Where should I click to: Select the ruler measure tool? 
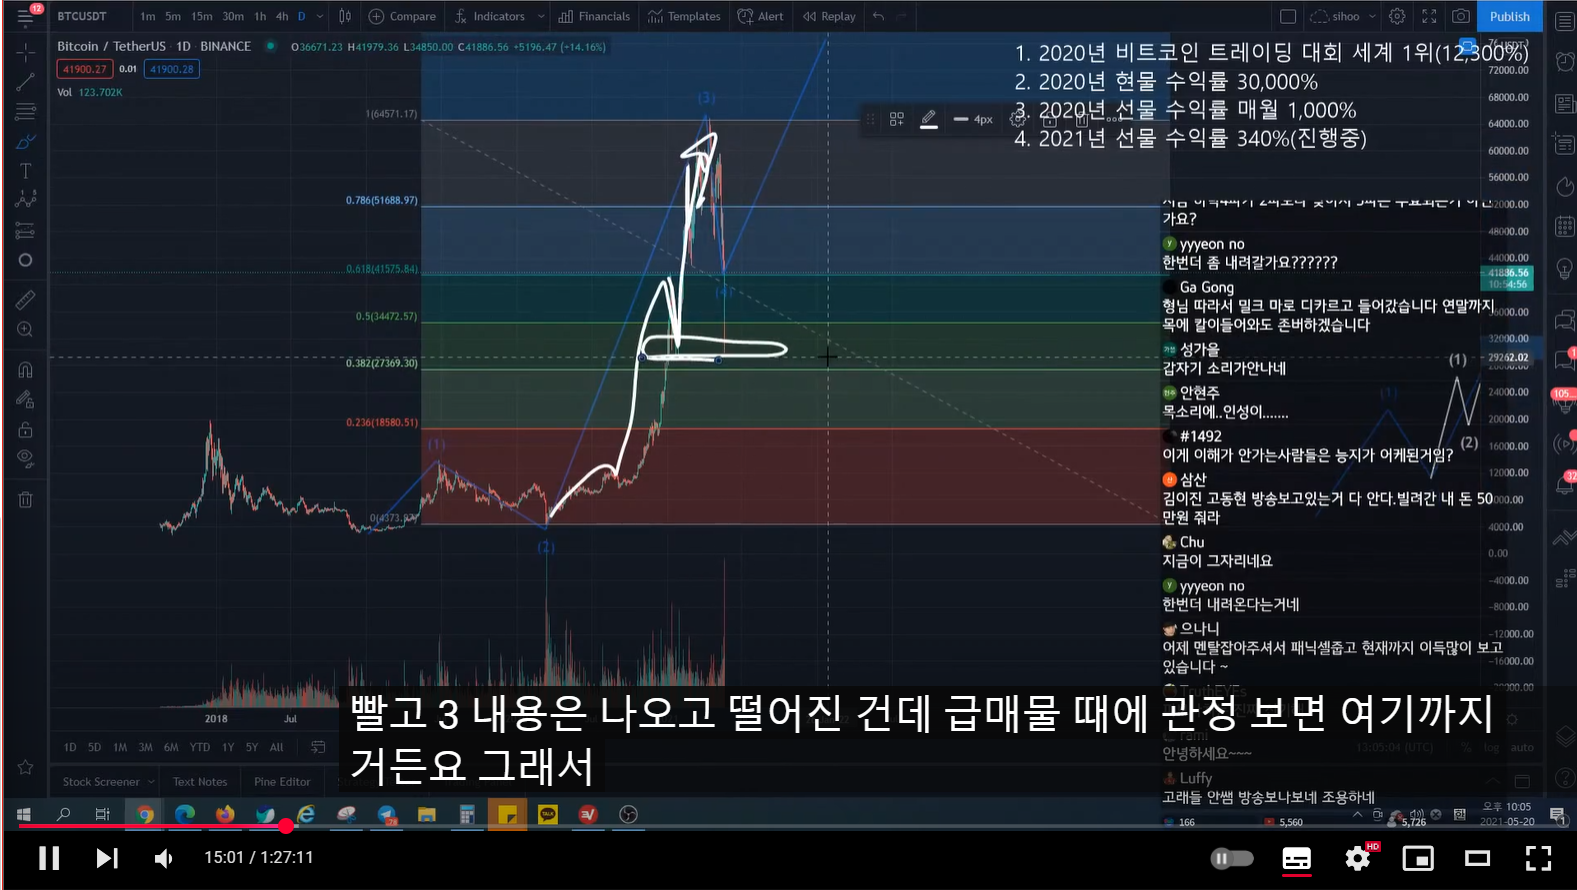click(x=26, y=299)
